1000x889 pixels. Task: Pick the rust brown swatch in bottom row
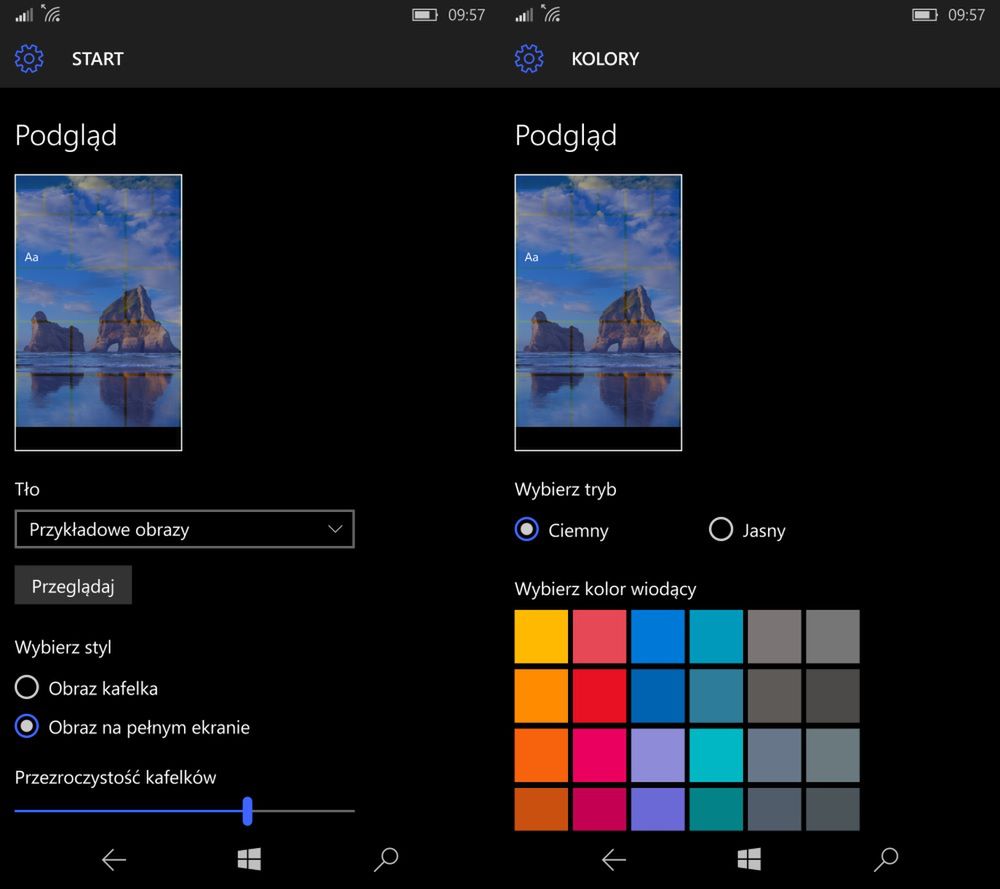coord(541,809)
